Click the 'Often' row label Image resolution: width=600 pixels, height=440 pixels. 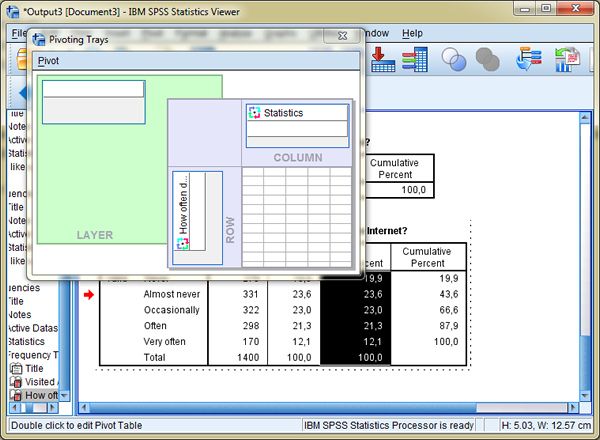[x=155, y=326]
